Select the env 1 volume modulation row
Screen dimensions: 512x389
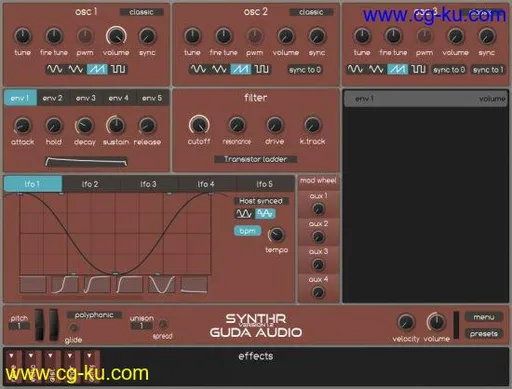(x=426, y=99)
